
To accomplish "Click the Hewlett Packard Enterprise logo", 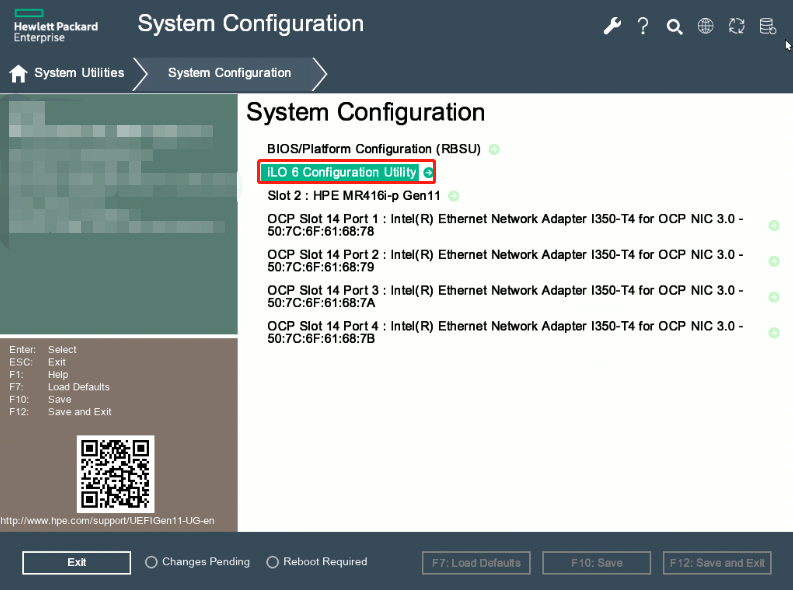I will pos(56,28).
